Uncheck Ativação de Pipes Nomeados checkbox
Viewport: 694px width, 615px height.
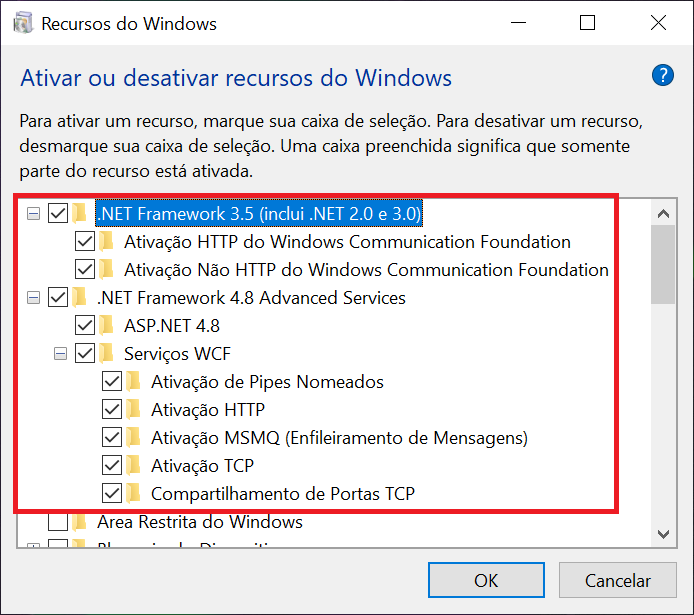(x=112, y=381)
